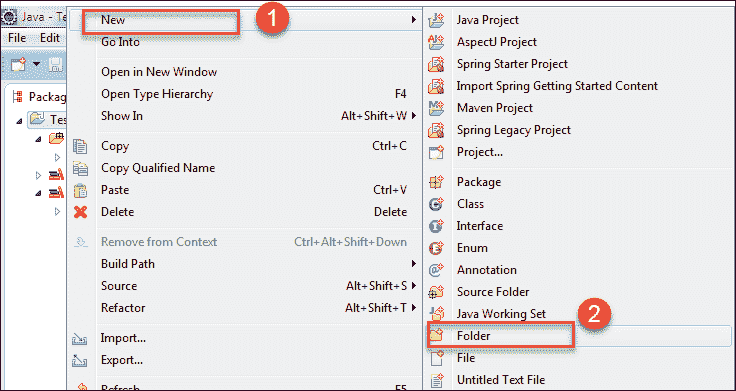The image size is (736, 391).
Task: Click the Annotation @ icon
Action: (x=437, y=270)
